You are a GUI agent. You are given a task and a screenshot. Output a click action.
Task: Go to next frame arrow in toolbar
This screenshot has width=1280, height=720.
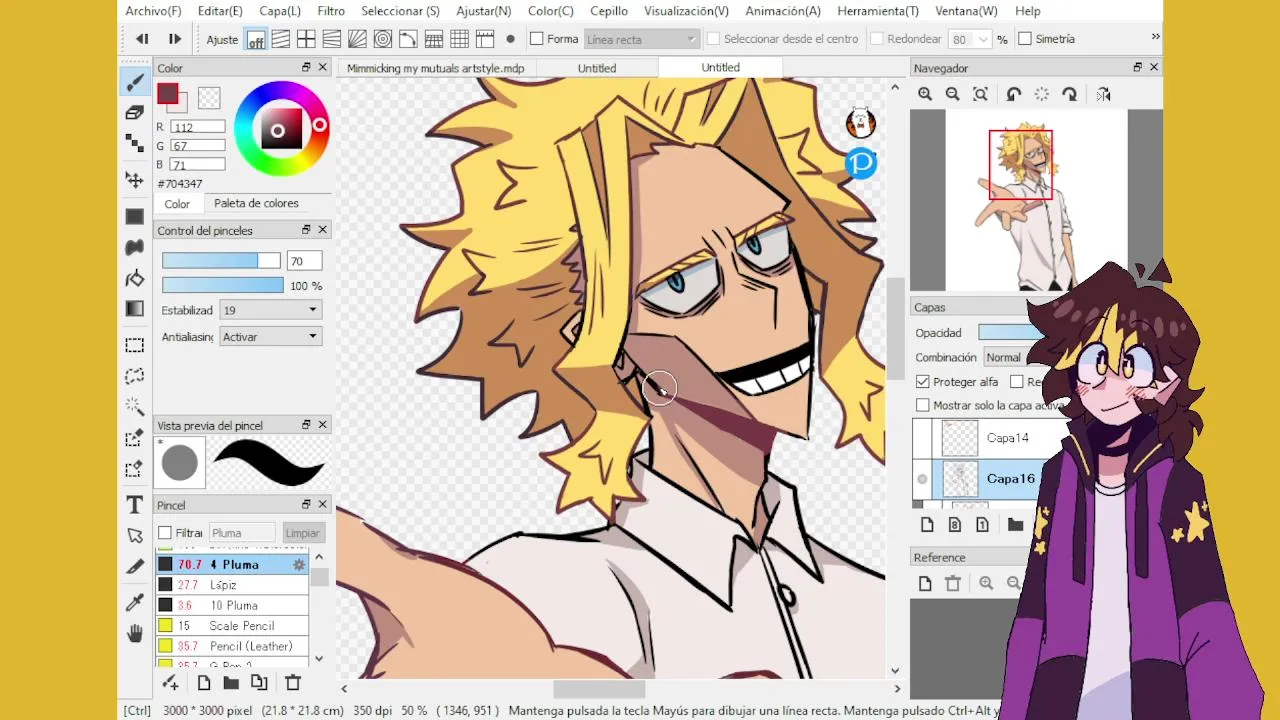[174, 39]
